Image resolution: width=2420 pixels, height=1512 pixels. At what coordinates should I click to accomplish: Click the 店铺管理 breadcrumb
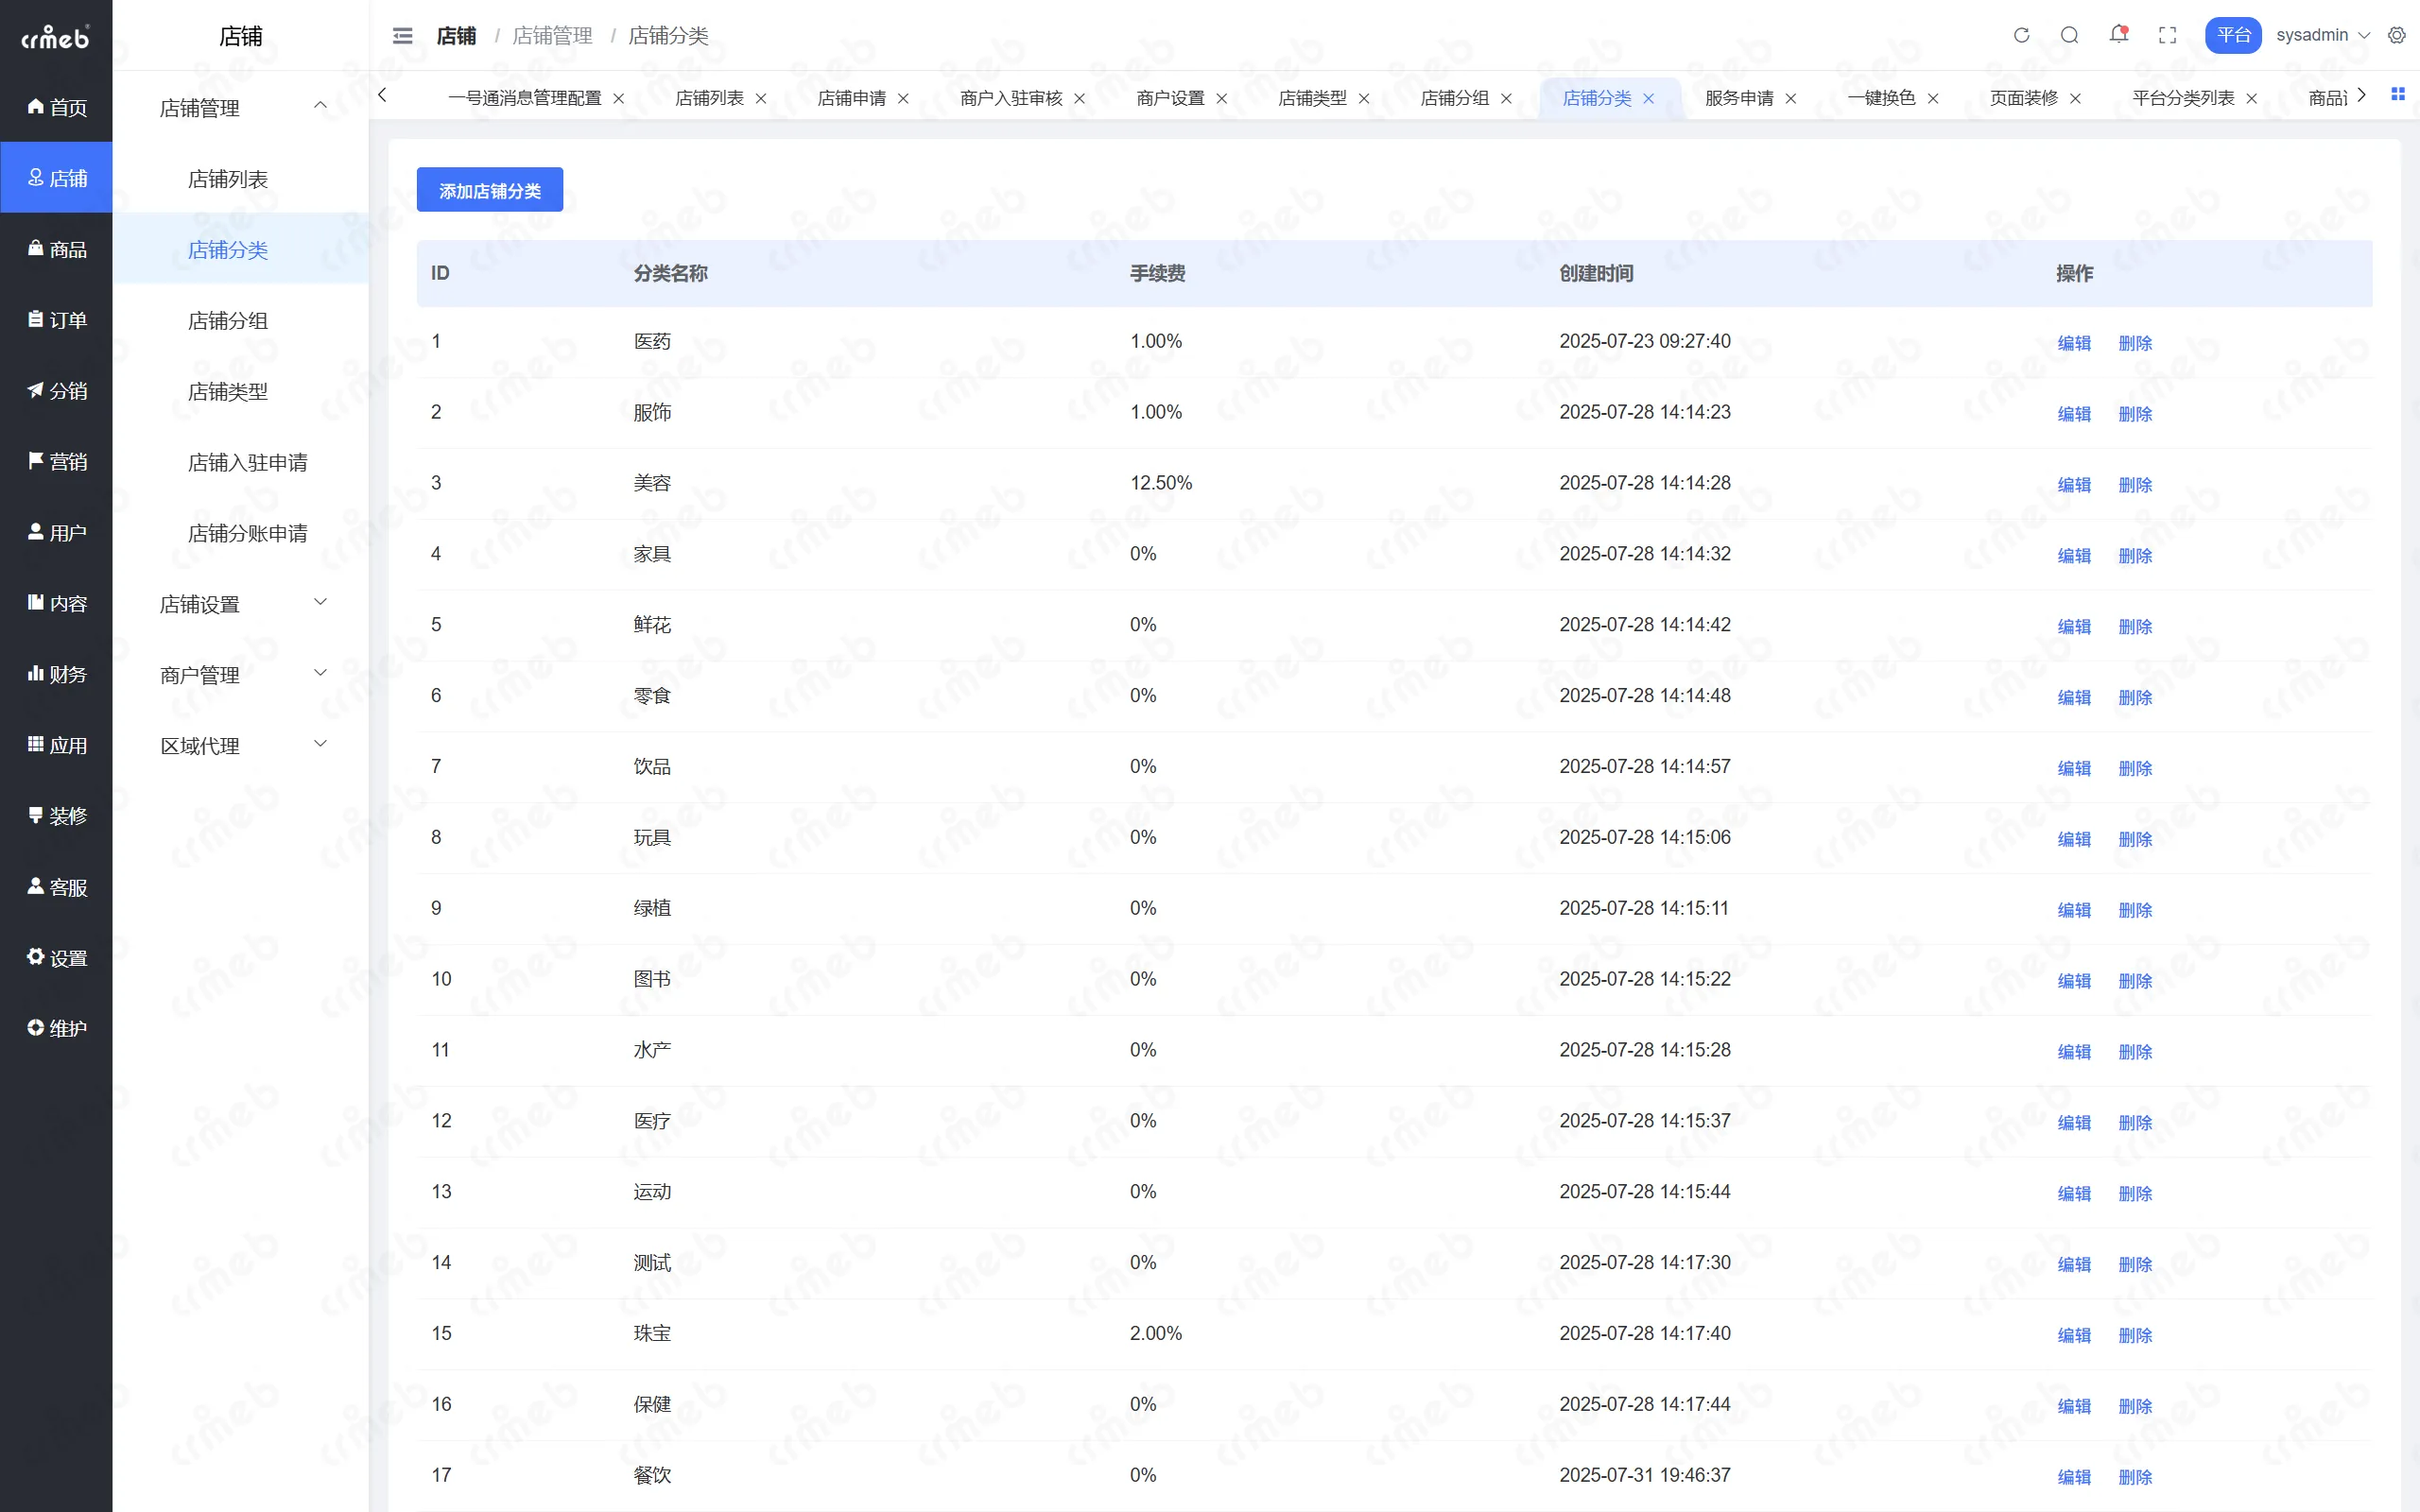click(552, 36)
